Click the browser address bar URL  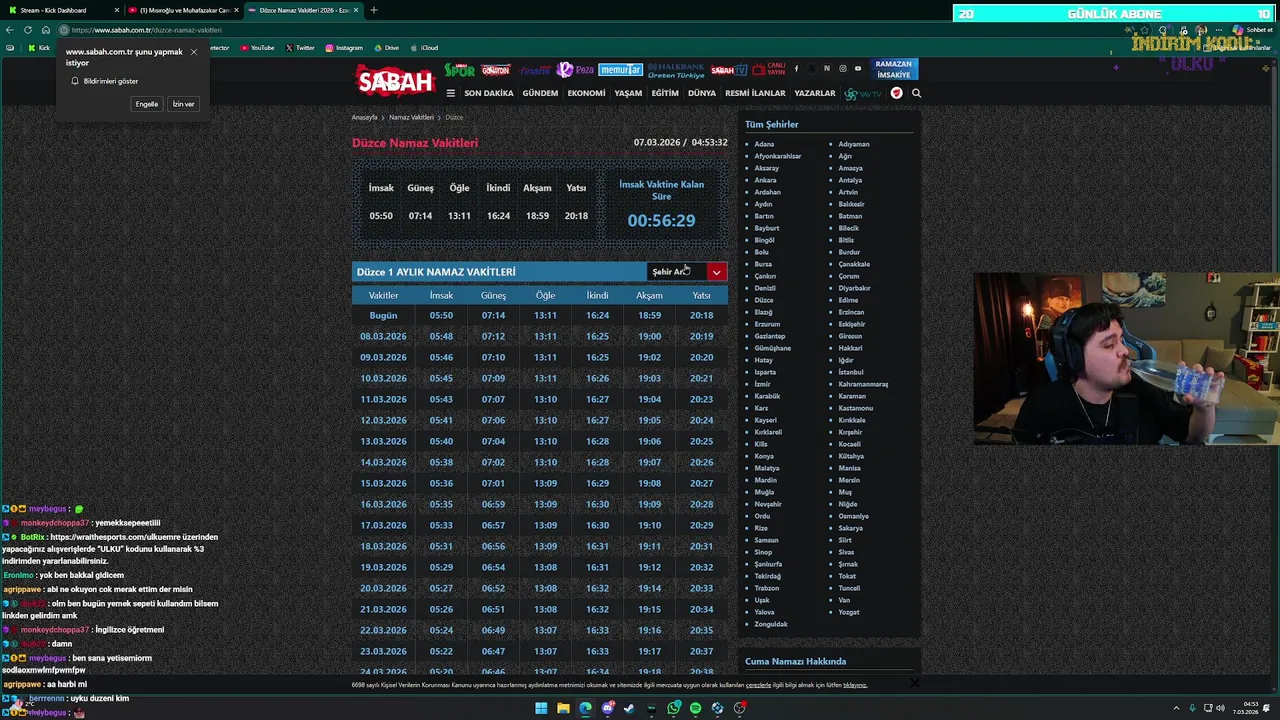click(147, 30)
